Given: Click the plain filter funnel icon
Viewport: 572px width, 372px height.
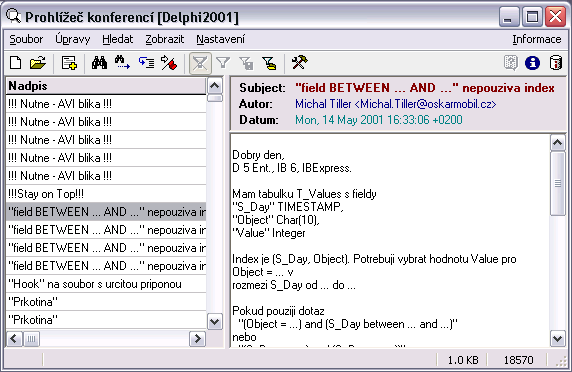Looking at the screenshot, I should [x=223, y=63].
